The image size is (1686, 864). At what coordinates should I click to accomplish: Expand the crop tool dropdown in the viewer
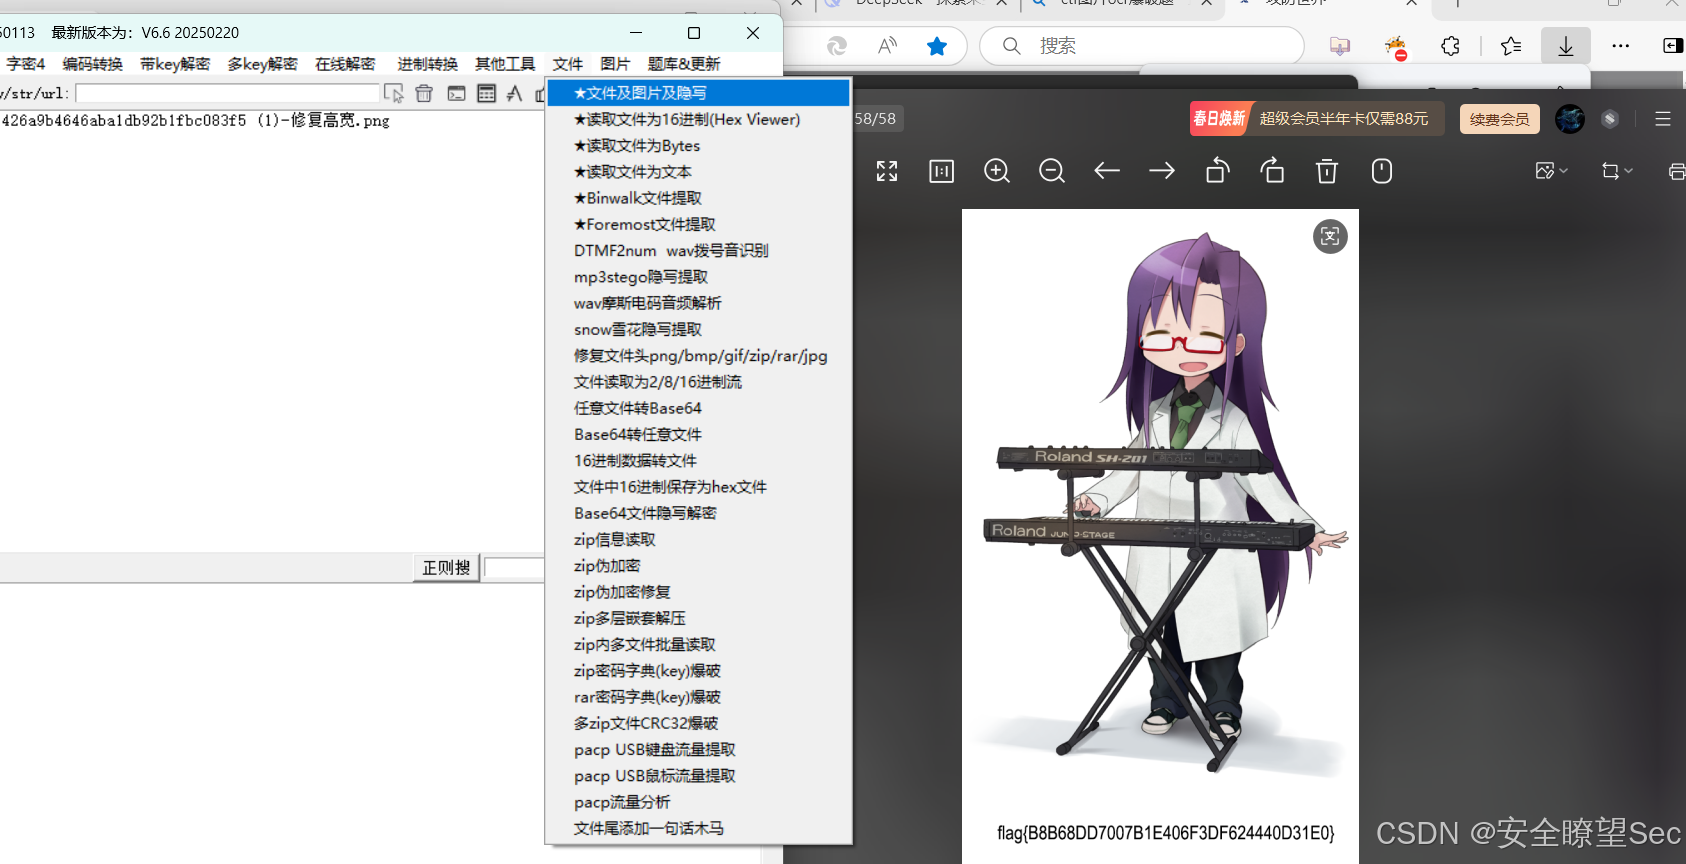(1617, 171)
